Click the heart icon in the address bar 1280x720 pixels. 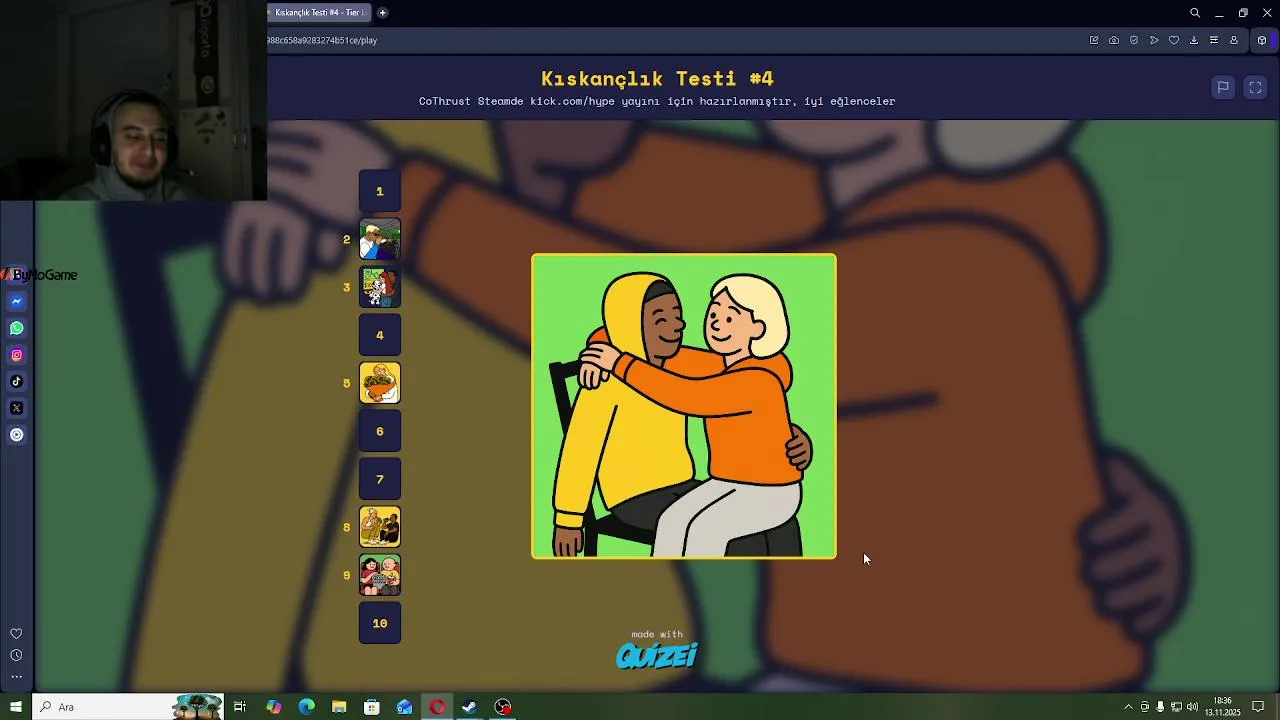pyautogui.click(x=1174, y=40)
